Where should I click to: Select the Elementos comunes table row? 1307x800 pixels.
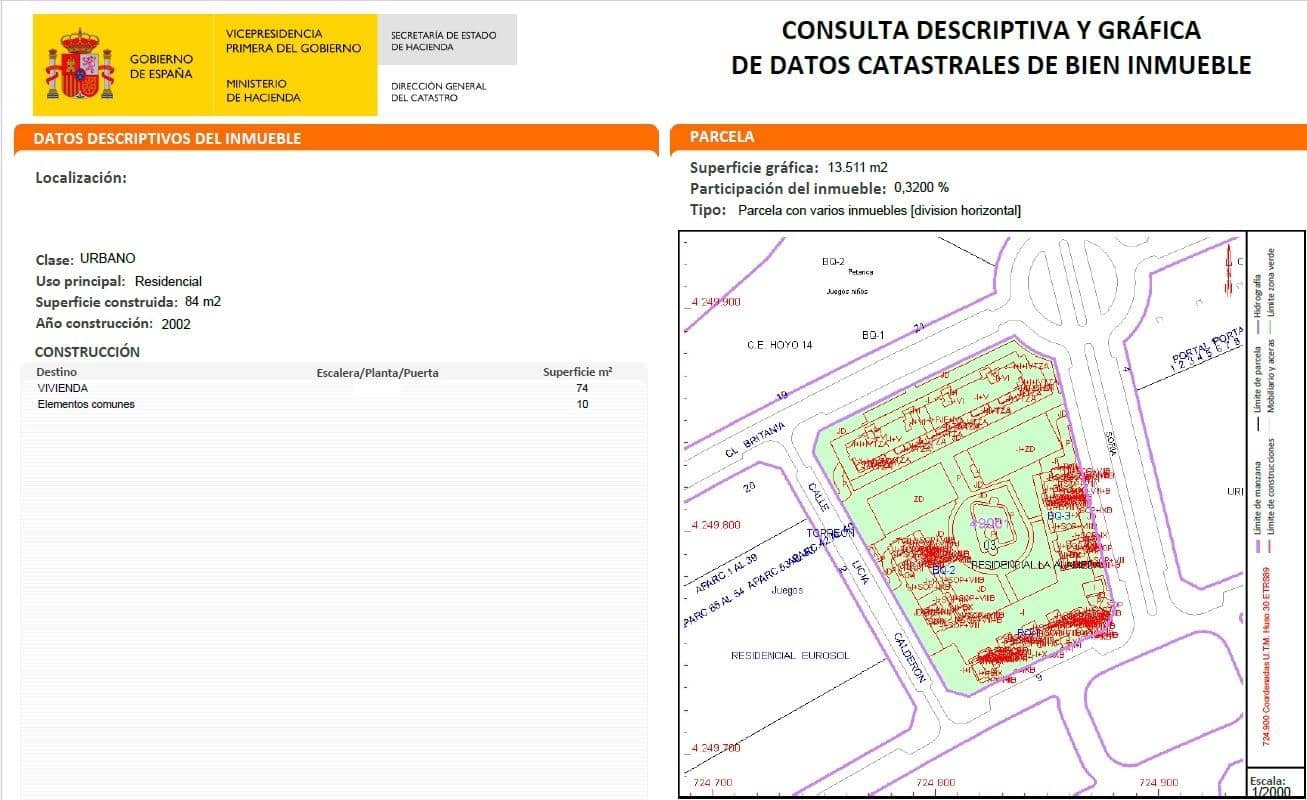(334, 404)
